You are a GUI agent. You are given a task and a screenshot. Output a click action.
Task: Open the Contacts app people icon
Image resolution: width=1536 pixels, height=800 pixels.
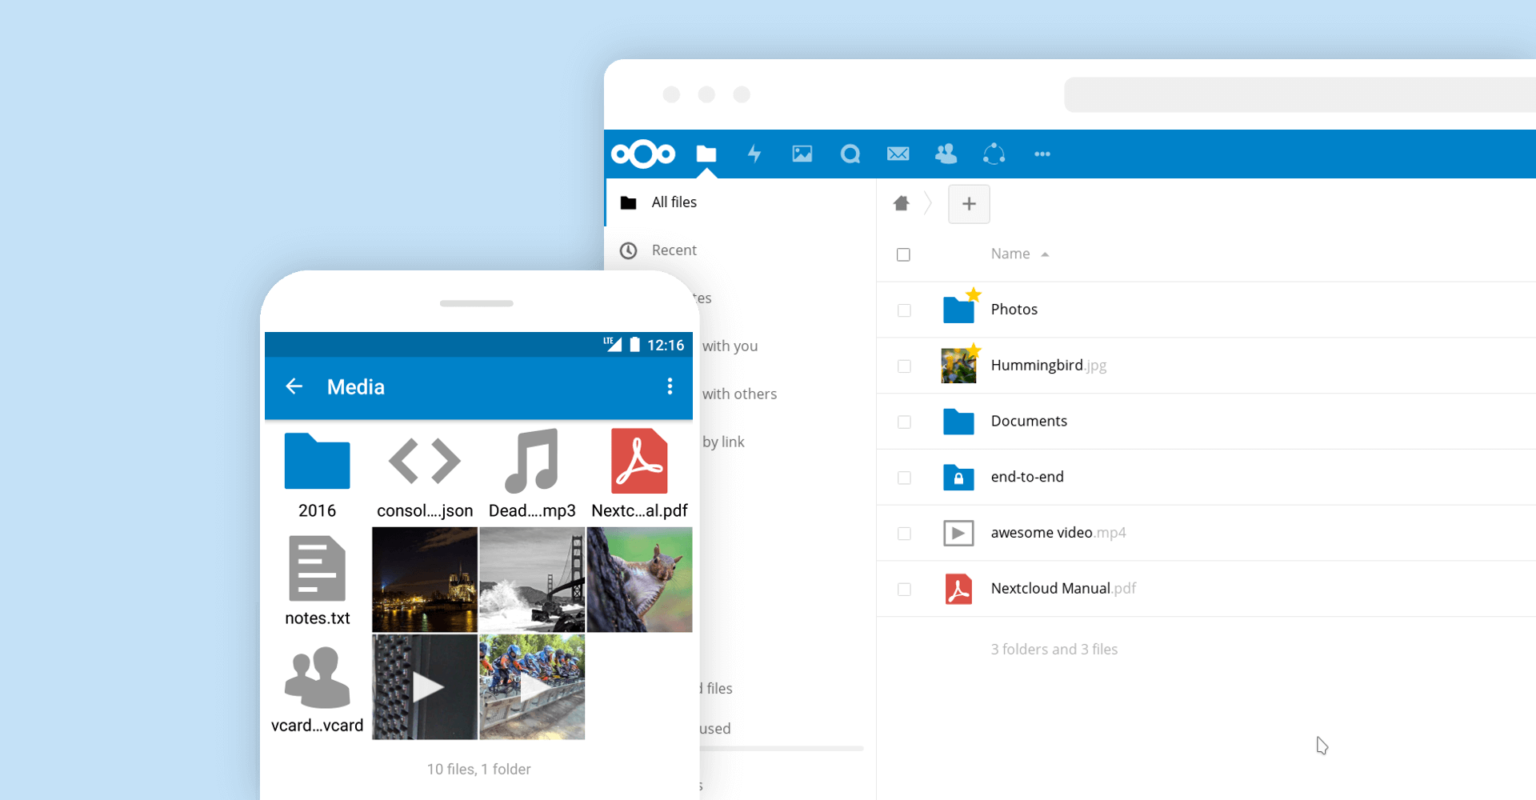coord(945,154)
